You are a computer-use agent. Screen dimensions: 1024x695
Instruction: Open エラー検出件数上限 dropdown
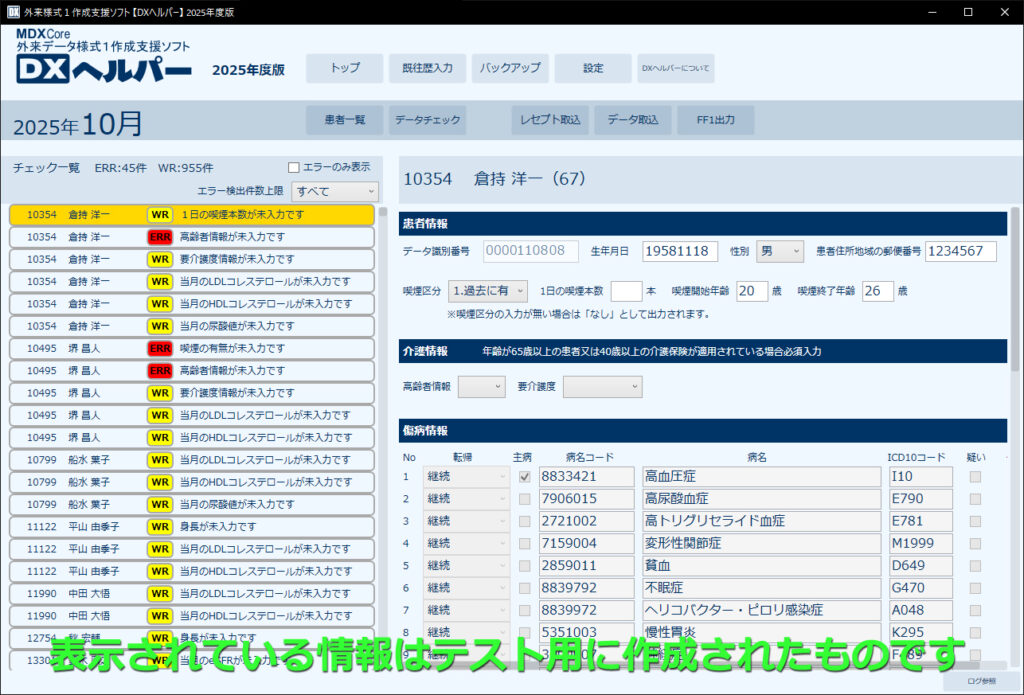pyautogui.click(x=335, y=190)
